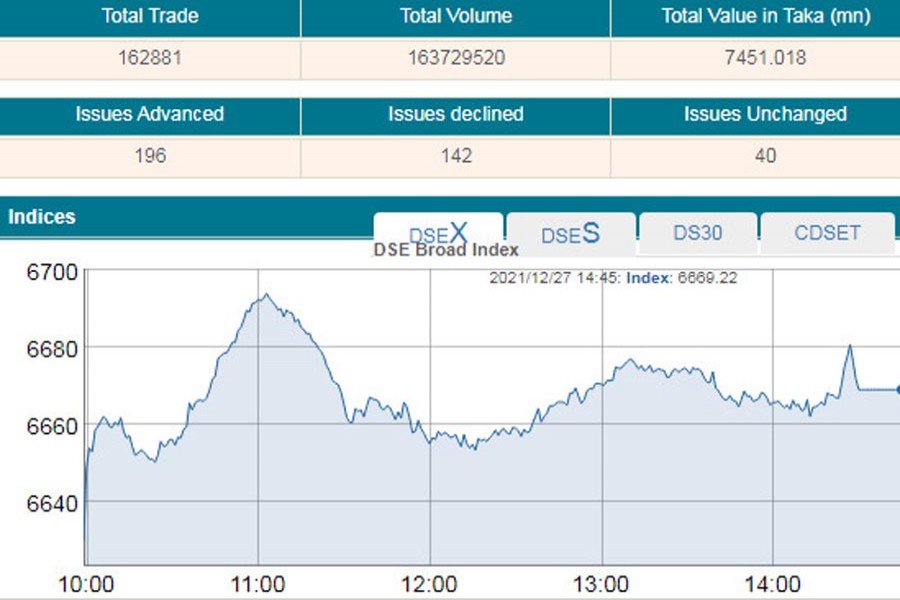Click the 13:00 label on time axis

click(x=602, y=583)
